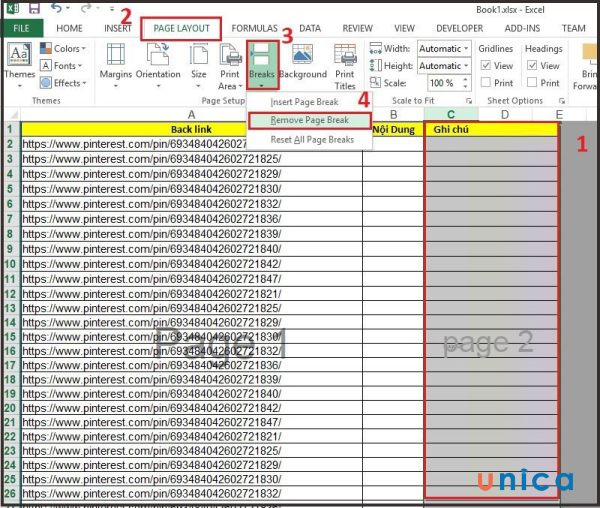Select column A header
The image size is (600, 508).
tap(191, 114)
